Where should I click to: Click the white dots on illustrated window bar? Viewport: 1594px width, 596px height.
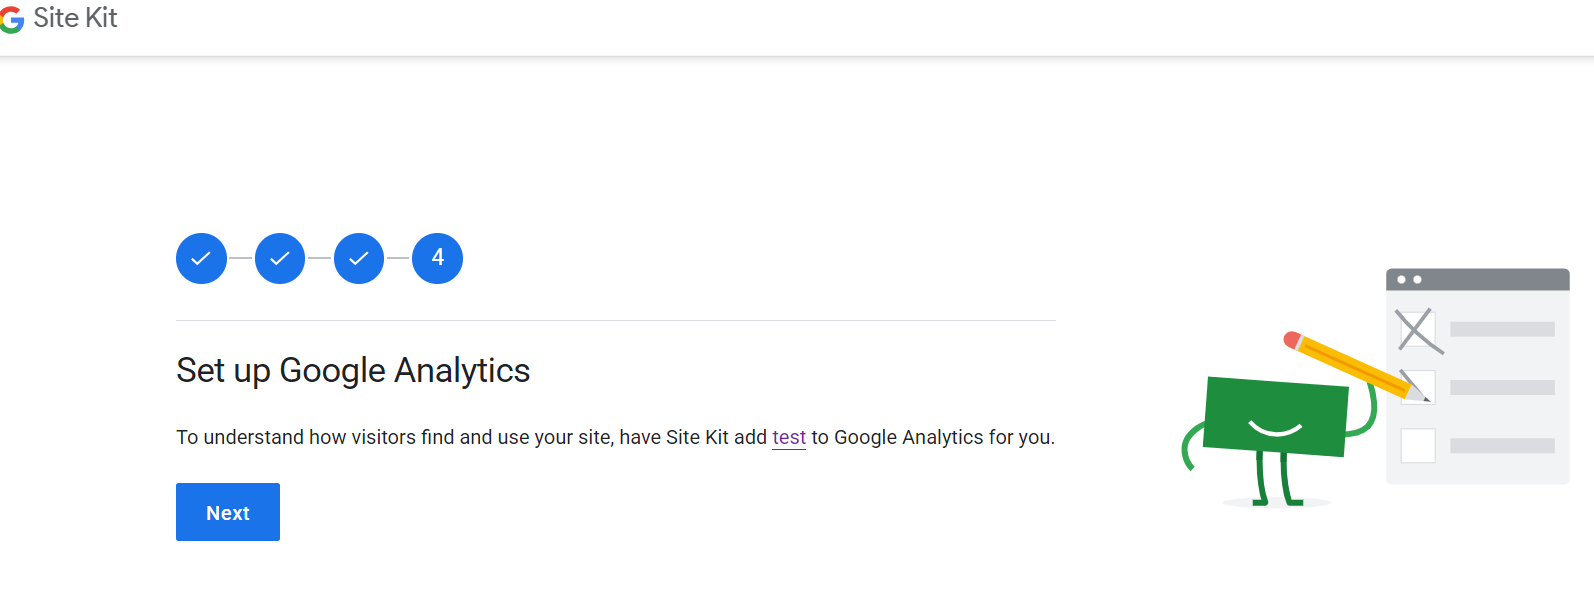(x=1409, y=279)
